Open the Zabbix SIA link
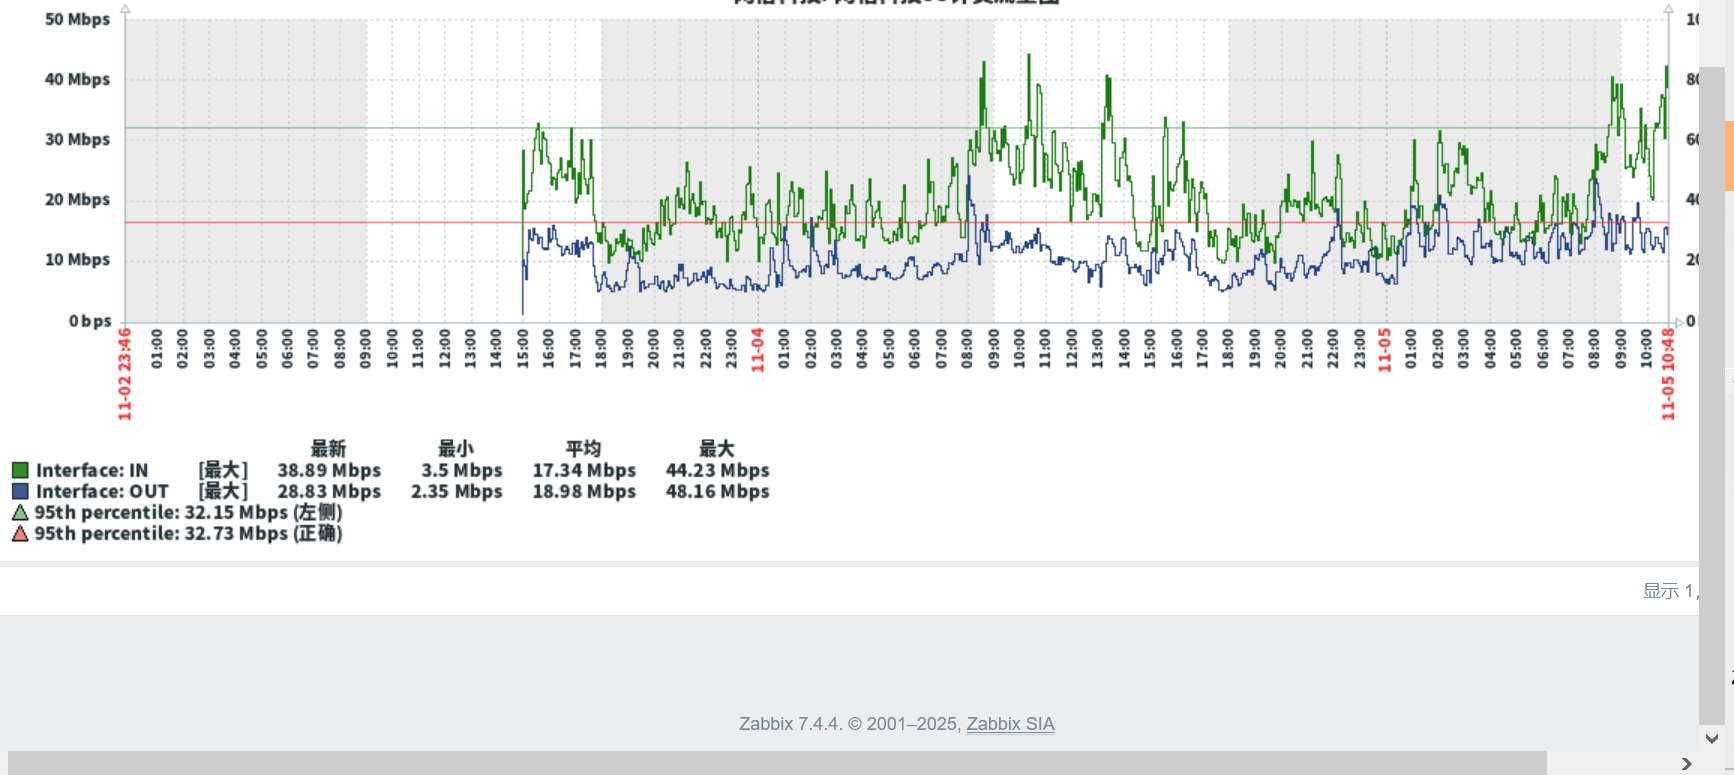 [x=1010, y=724]
